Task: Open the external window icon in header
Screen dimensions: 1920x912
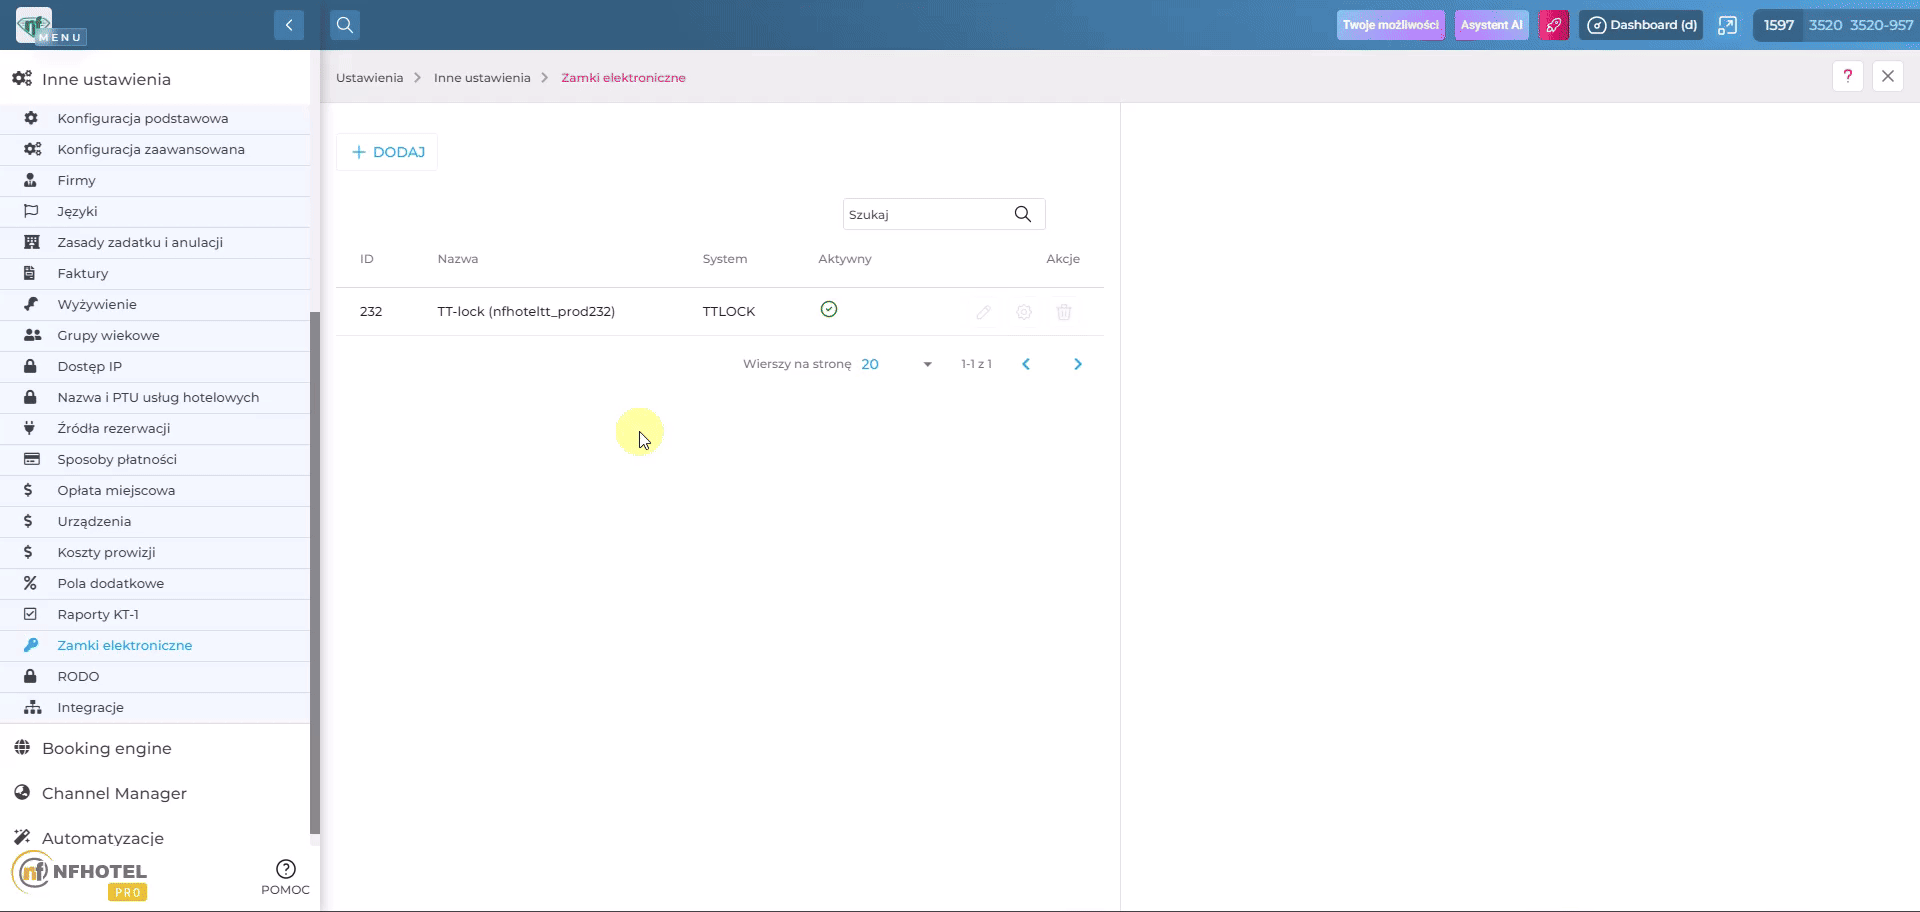Action: tap(1727, 25)
